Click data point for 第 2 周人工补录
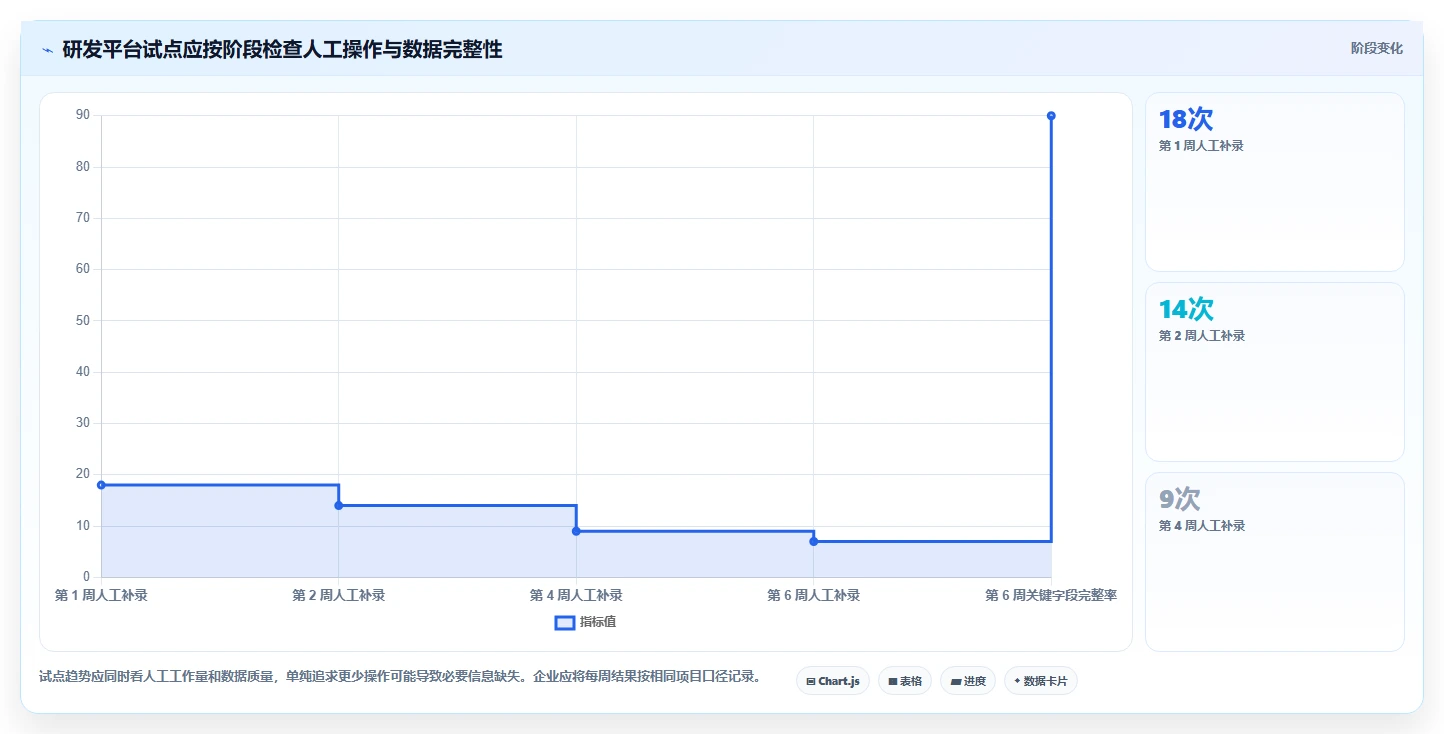The image size is (1444, 734). click(338, 505)
